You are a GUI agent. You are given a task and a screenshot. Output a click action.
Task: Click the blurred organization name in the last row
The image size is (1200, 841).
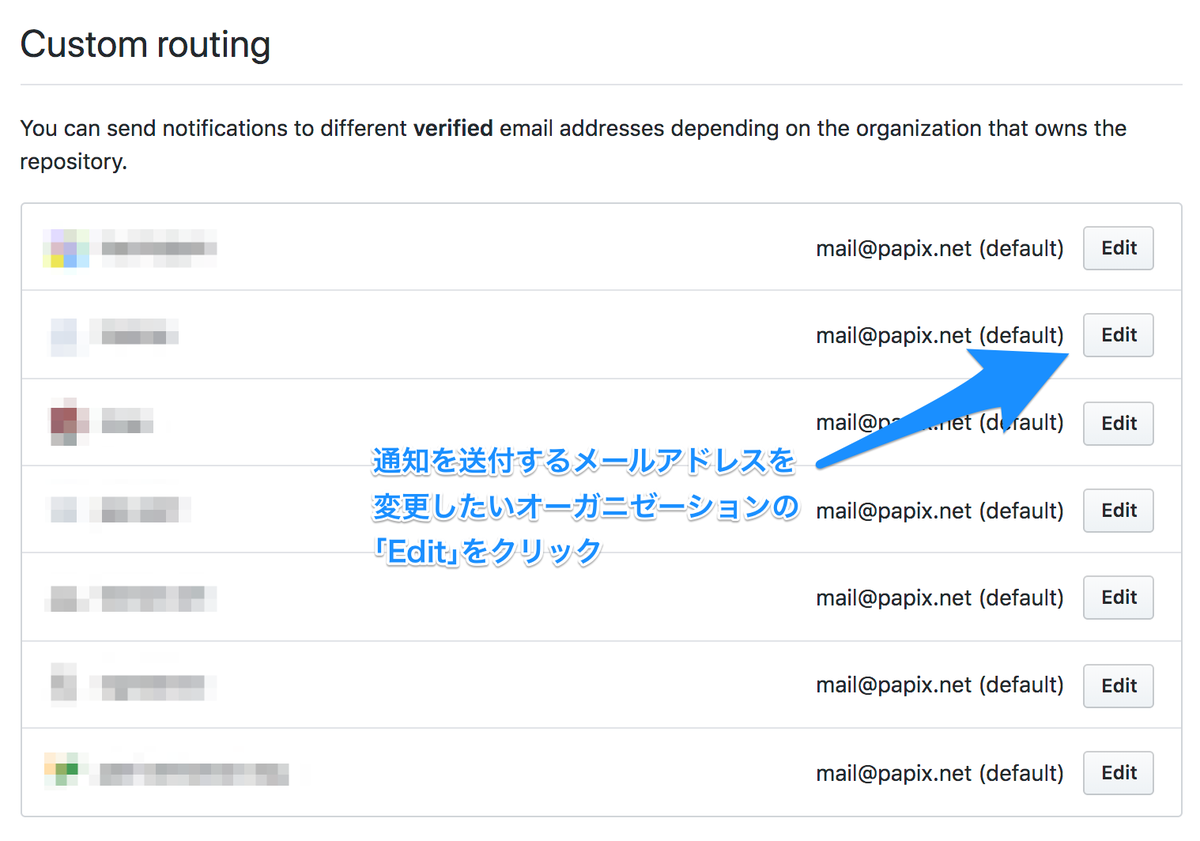(194, 772)
